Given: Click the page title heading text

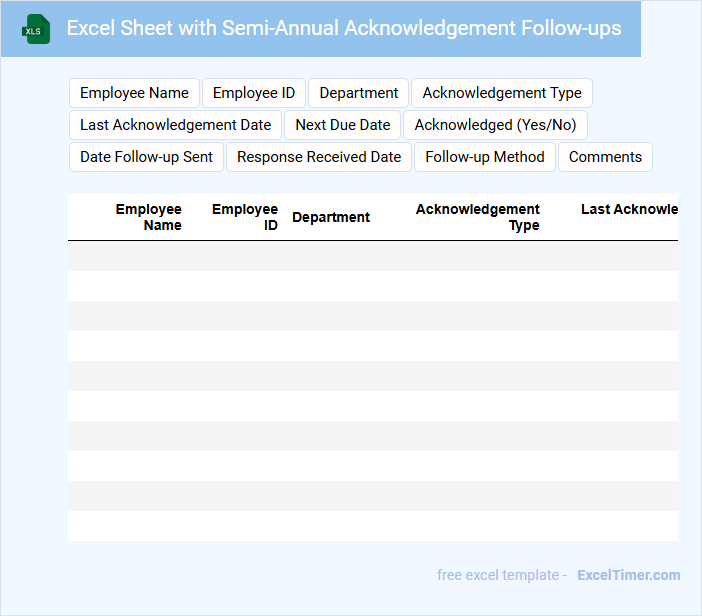Looking at the screenshot, I should coord(344,28).
